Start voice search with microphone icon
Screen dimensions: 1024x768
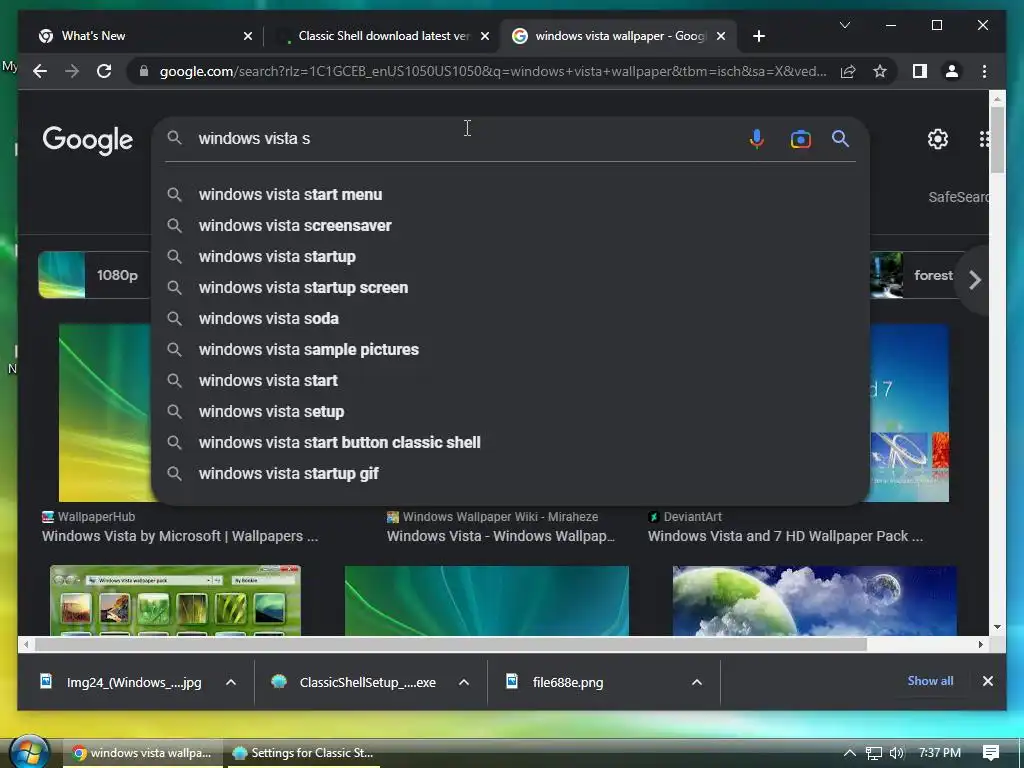click(756, 138)
